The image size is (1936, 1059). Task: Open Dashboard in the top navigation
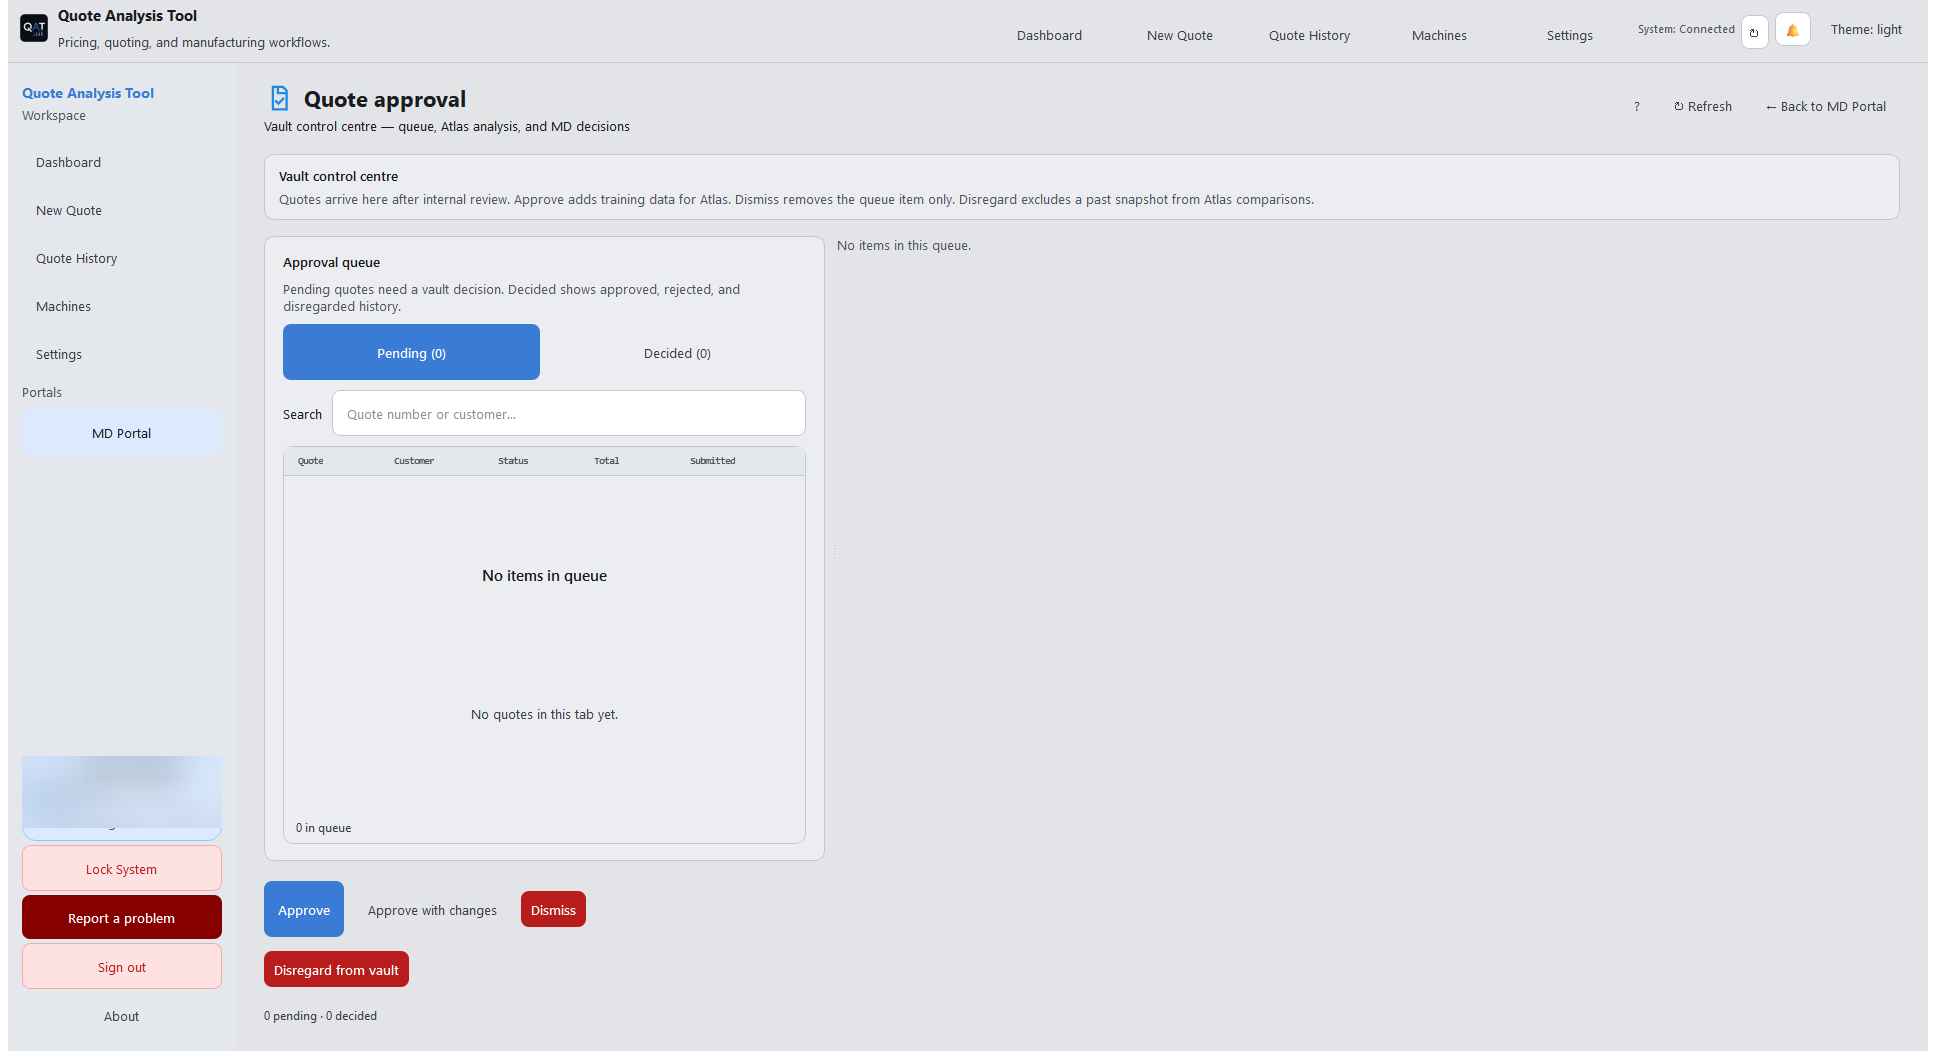[1049, 36]
